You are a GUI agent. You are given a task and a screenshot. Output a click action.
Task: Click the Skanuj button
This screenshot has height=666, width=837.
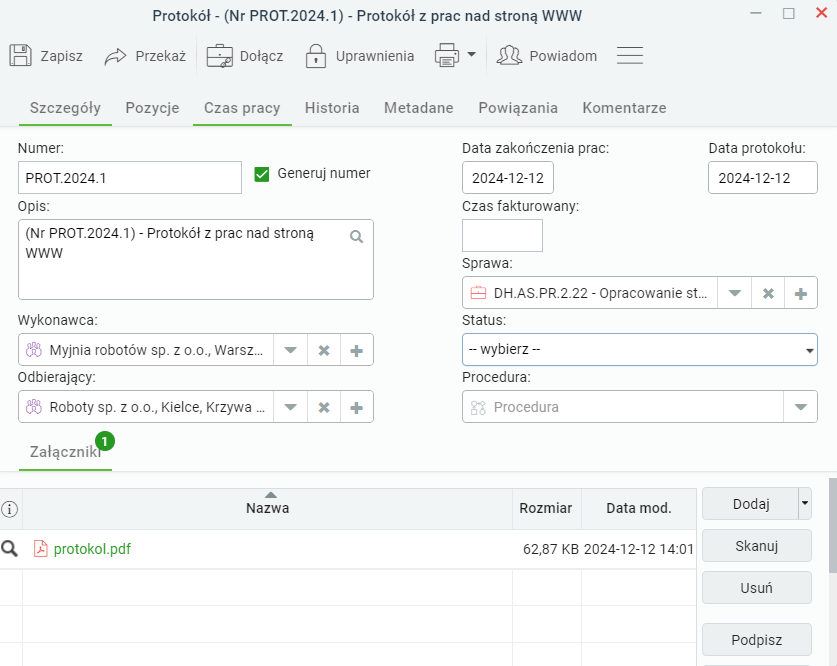(757, 545)
